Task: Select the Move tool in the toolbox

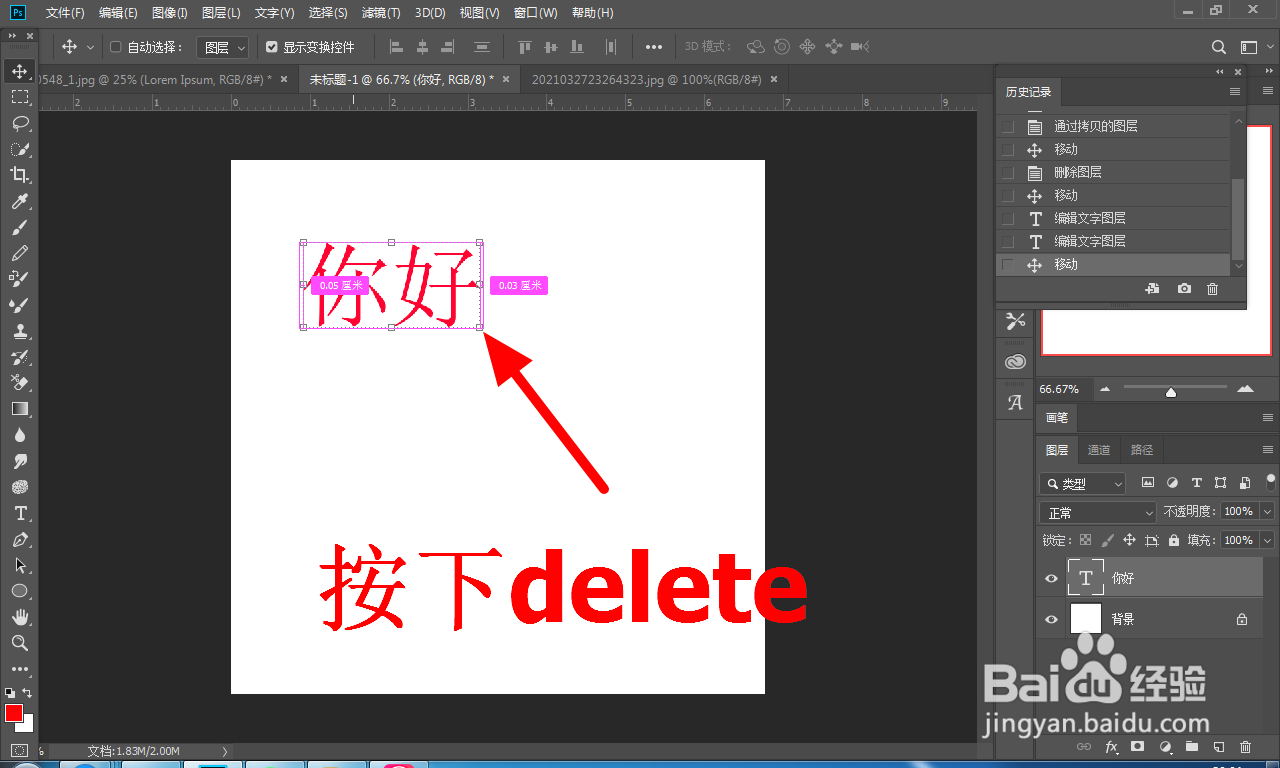Action: point(19,71)
